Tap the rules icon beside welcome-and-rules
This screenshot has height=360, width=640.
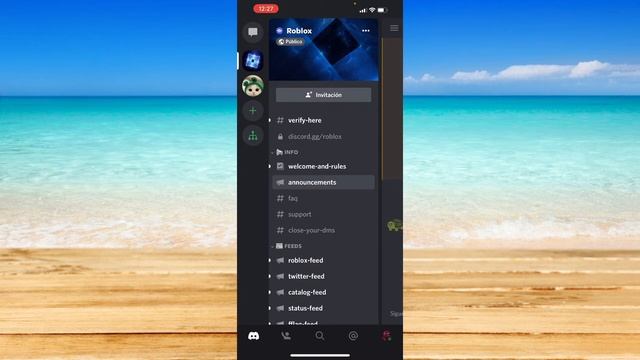(x=280, y=166)
